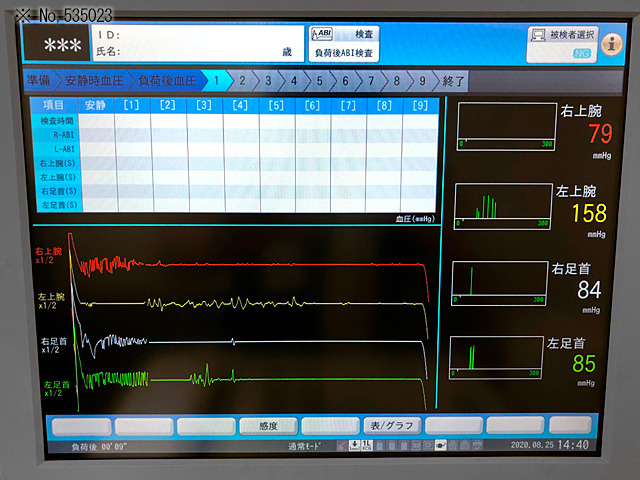Click the R-ABI row label
640x480 pixels.
pyautogui.click(x=64, y=135)
